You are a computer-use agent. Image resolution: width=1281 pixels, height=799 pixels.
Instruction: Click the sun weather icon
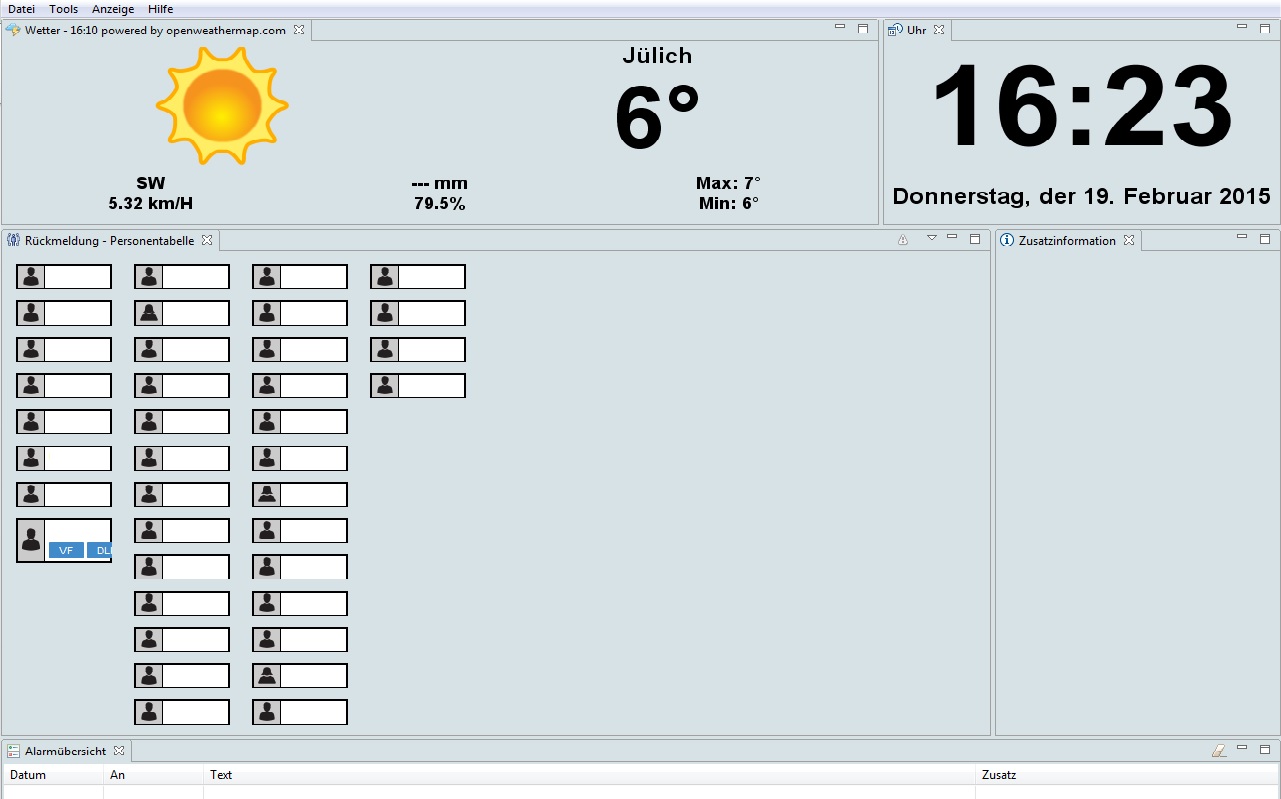point(222,105)
